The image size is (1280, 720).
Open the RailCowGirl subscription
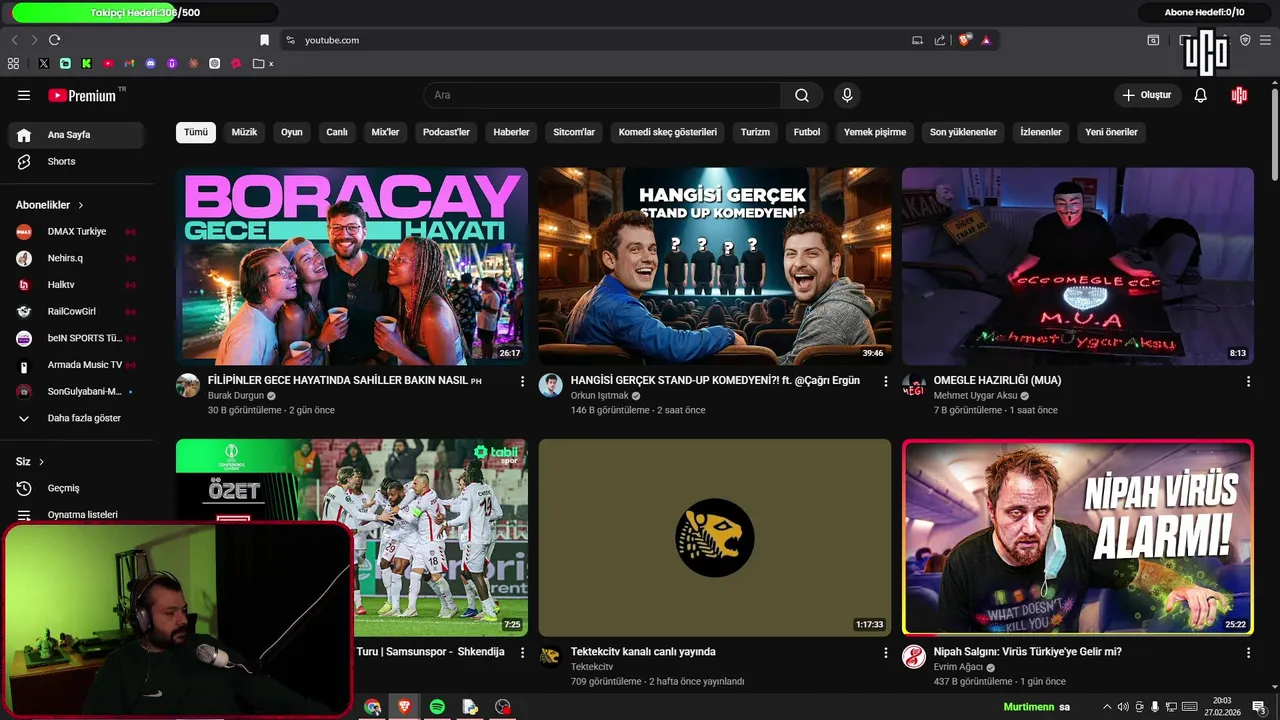tap(78, 311)
